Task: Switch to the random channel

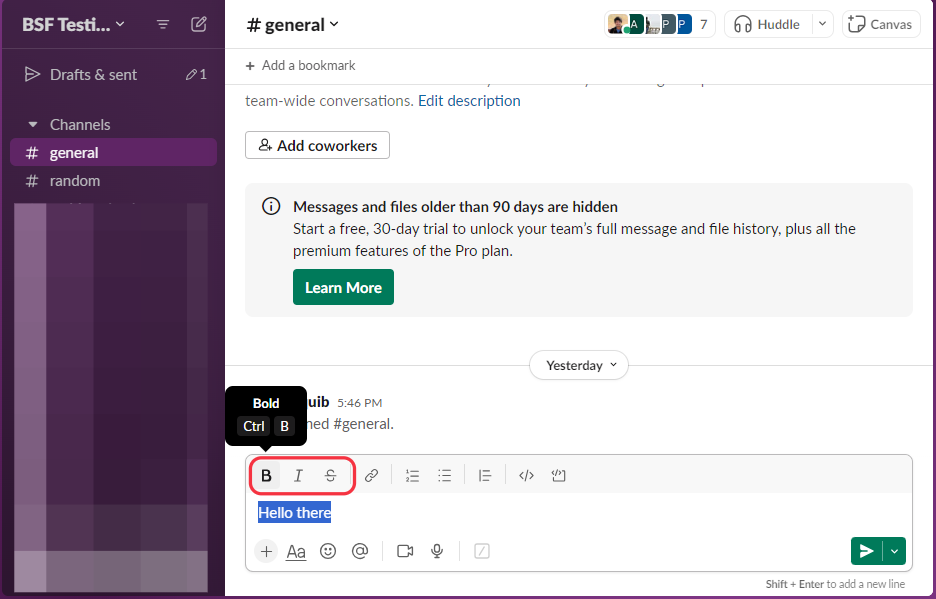Action: point(75,180)
